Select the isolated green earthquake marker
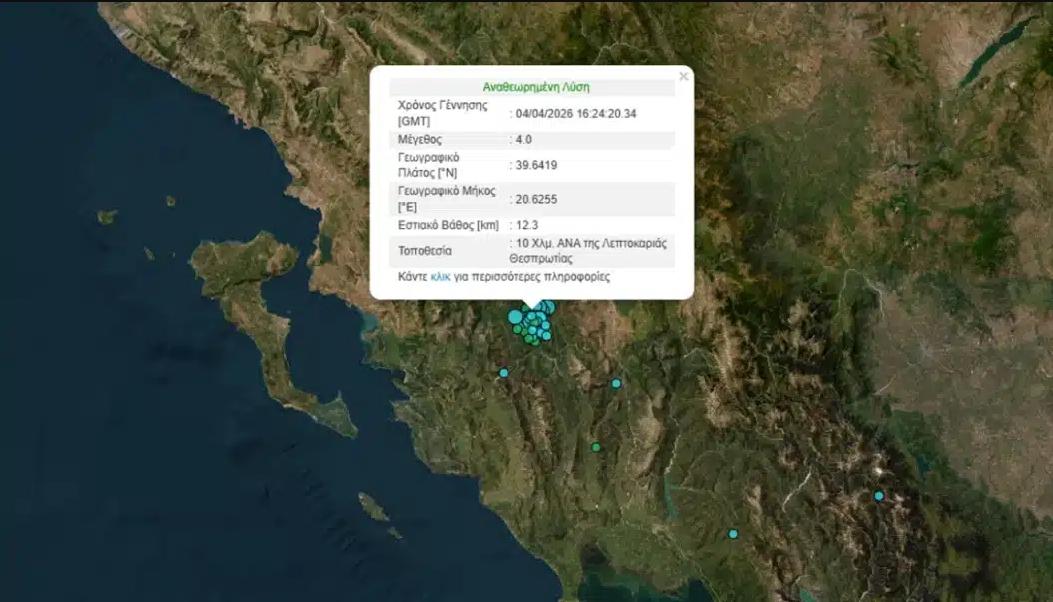 click(596, 447)
